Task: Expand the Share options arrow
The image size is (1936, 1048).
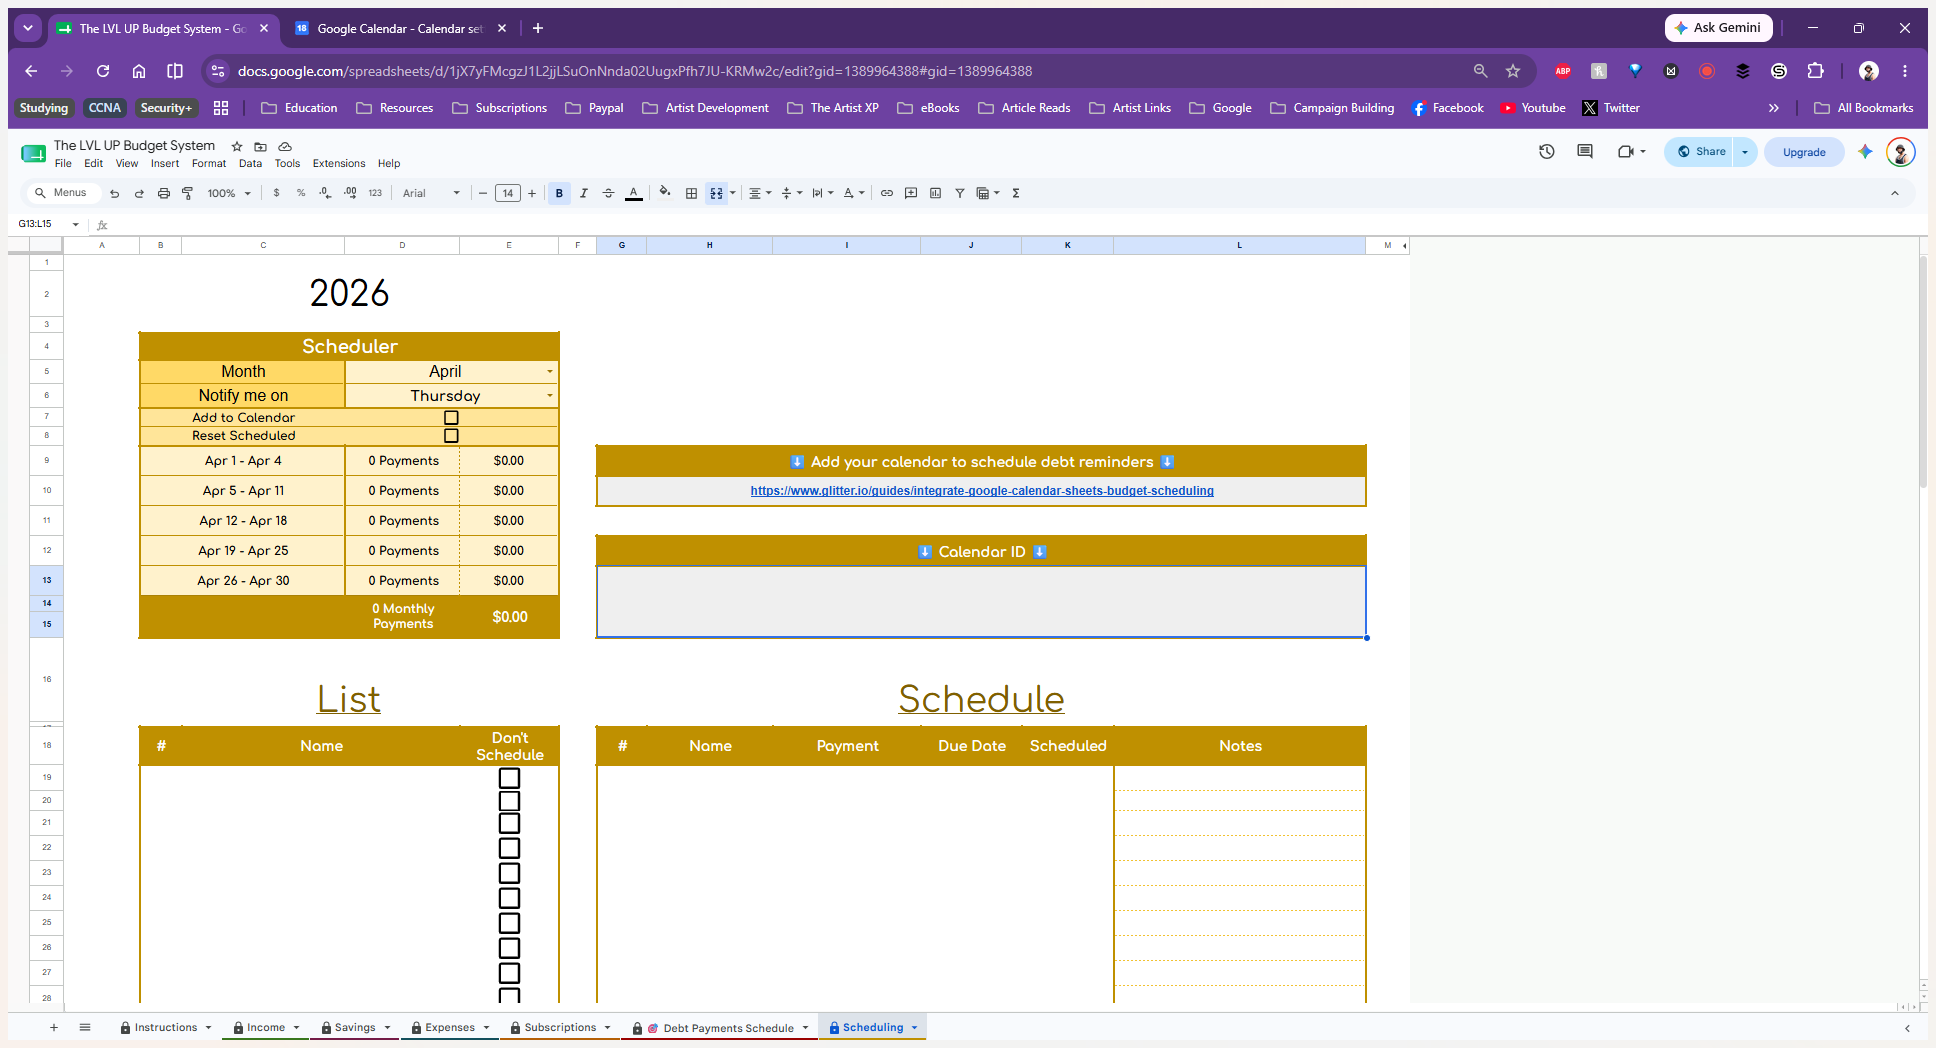Action: click(1745, 152)
